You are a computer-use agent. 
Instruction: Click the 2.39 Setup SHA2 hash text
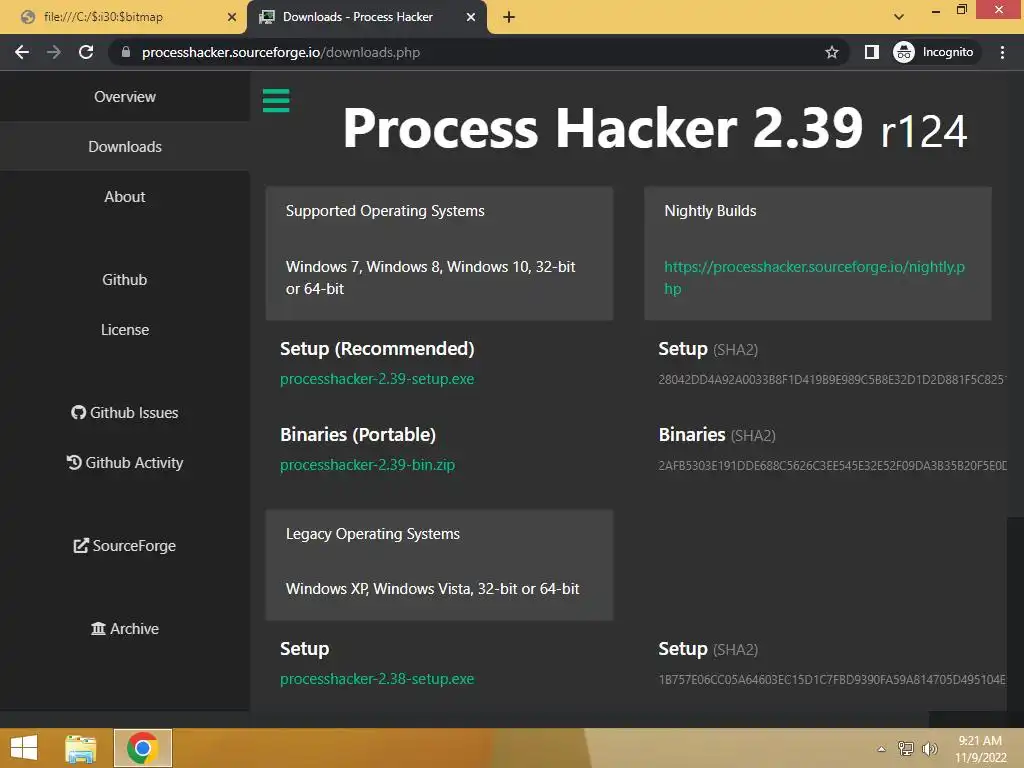[x=832, y=379]
